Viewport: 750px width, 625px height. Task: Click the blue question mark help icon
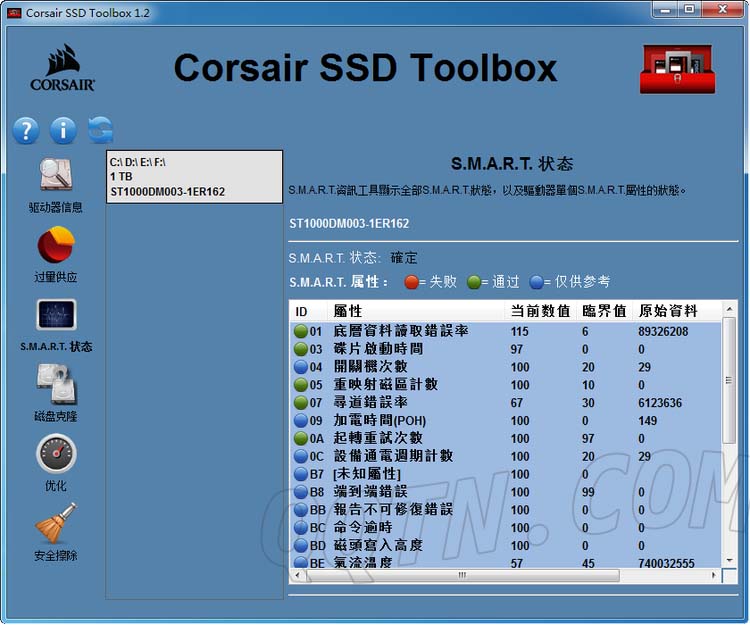[x=26, y=130]
